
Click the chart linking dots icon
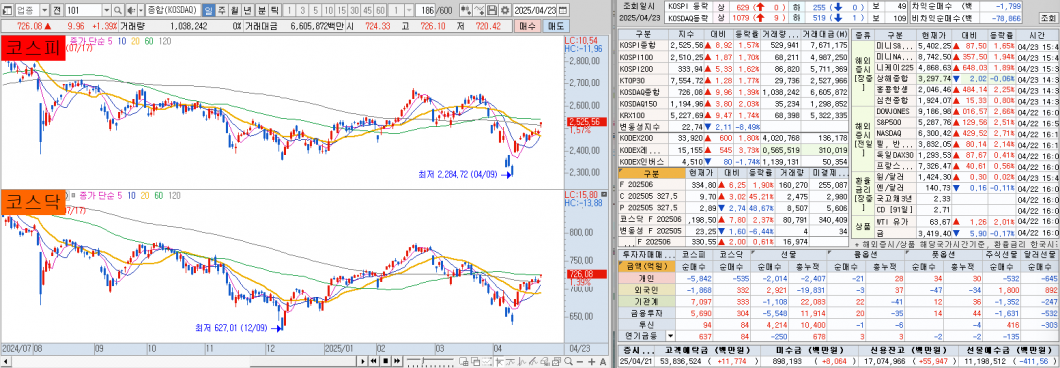(465, 10)
